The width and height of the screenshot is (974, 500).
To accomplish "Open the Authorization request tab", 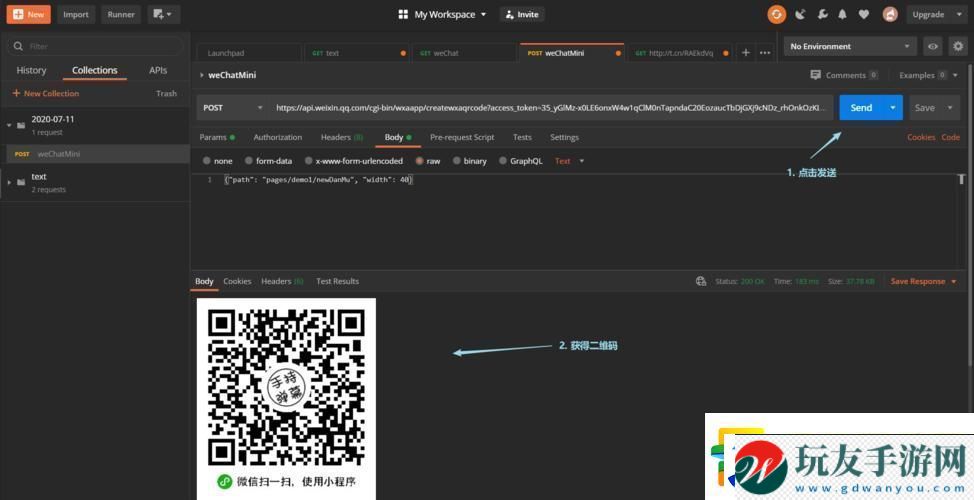I will point(278,137).
